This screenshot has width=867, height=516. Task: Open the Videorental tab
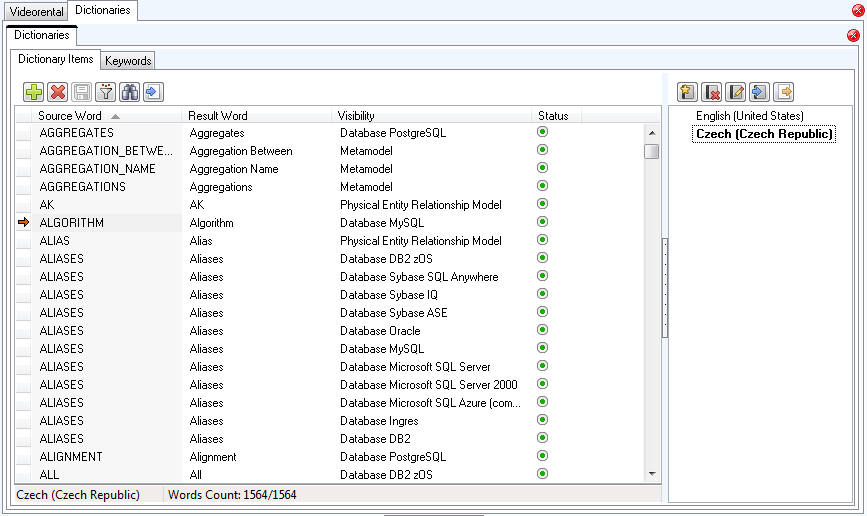coord(36,12)
